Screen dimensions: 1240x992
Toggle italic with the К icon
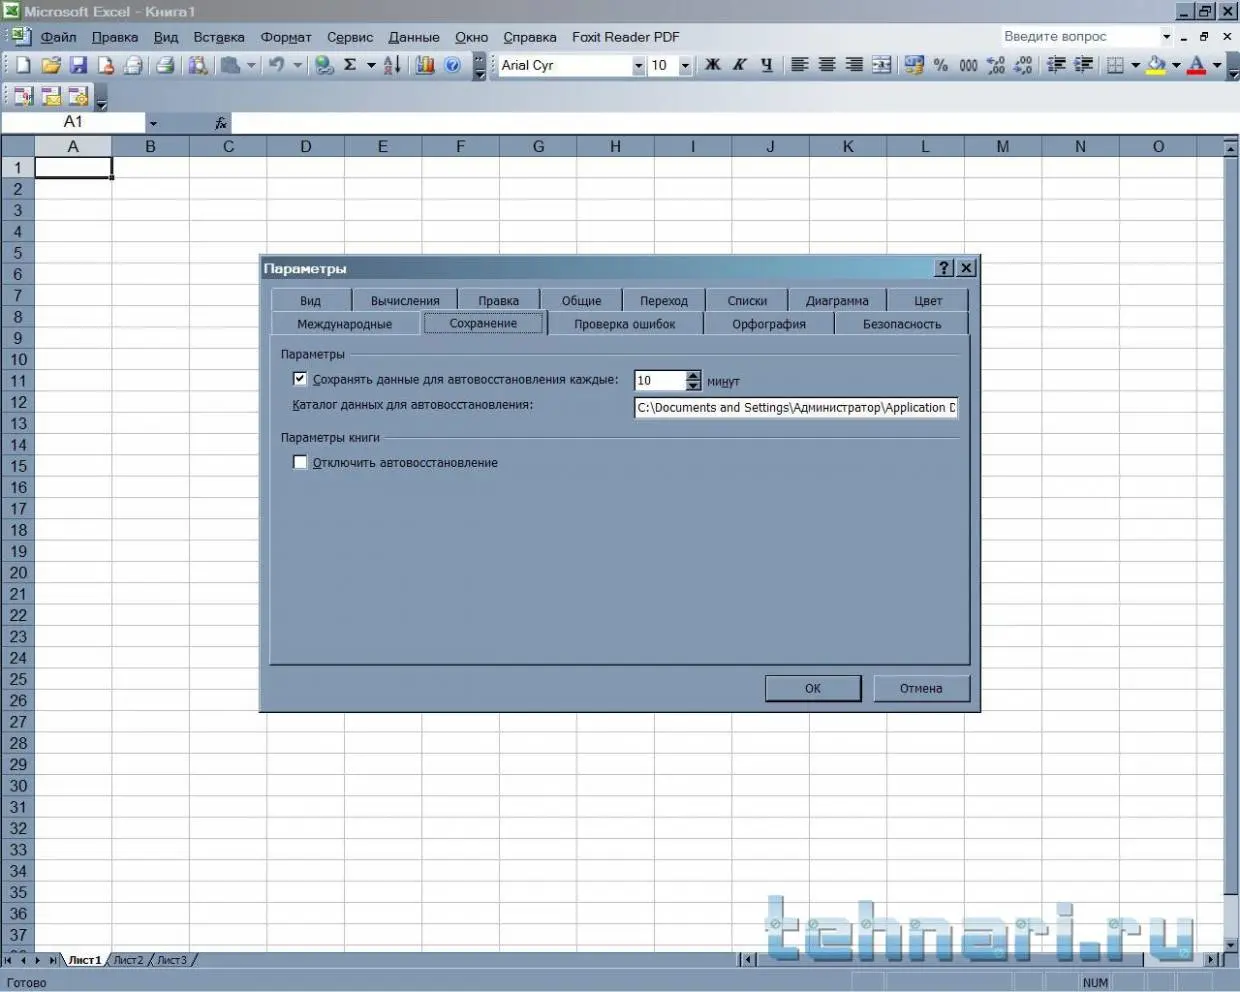click(740, 65)
